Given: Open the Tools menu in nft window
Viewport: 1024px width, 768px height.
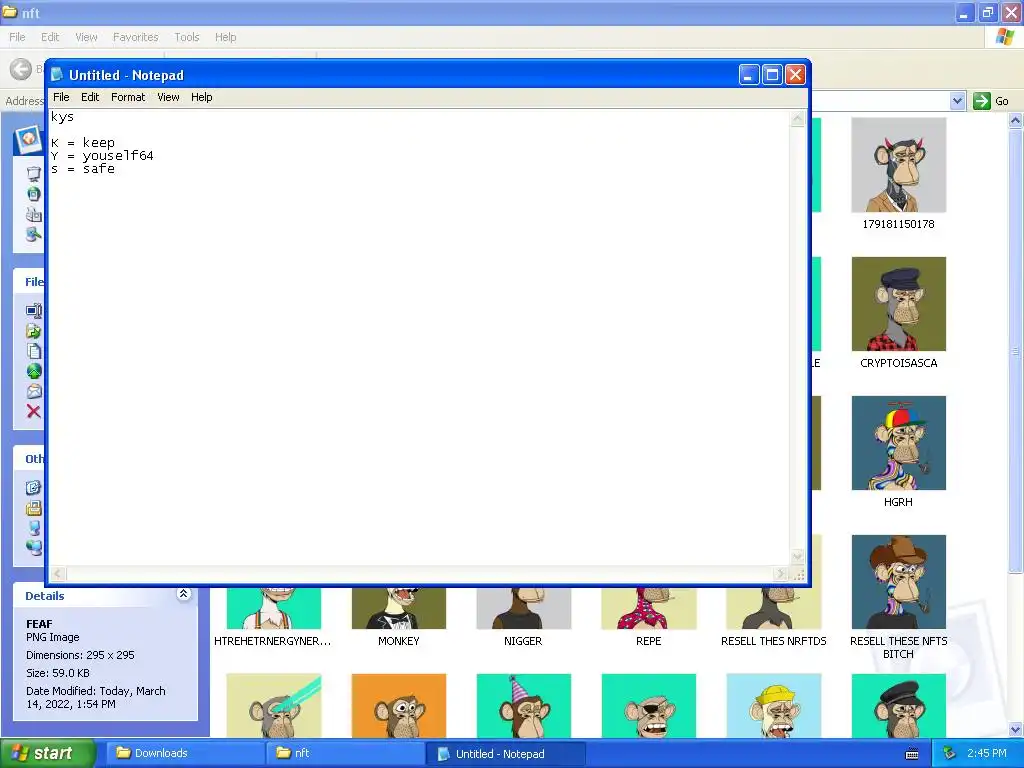Looking at the screenshot, I should click(x=187, y=37).
